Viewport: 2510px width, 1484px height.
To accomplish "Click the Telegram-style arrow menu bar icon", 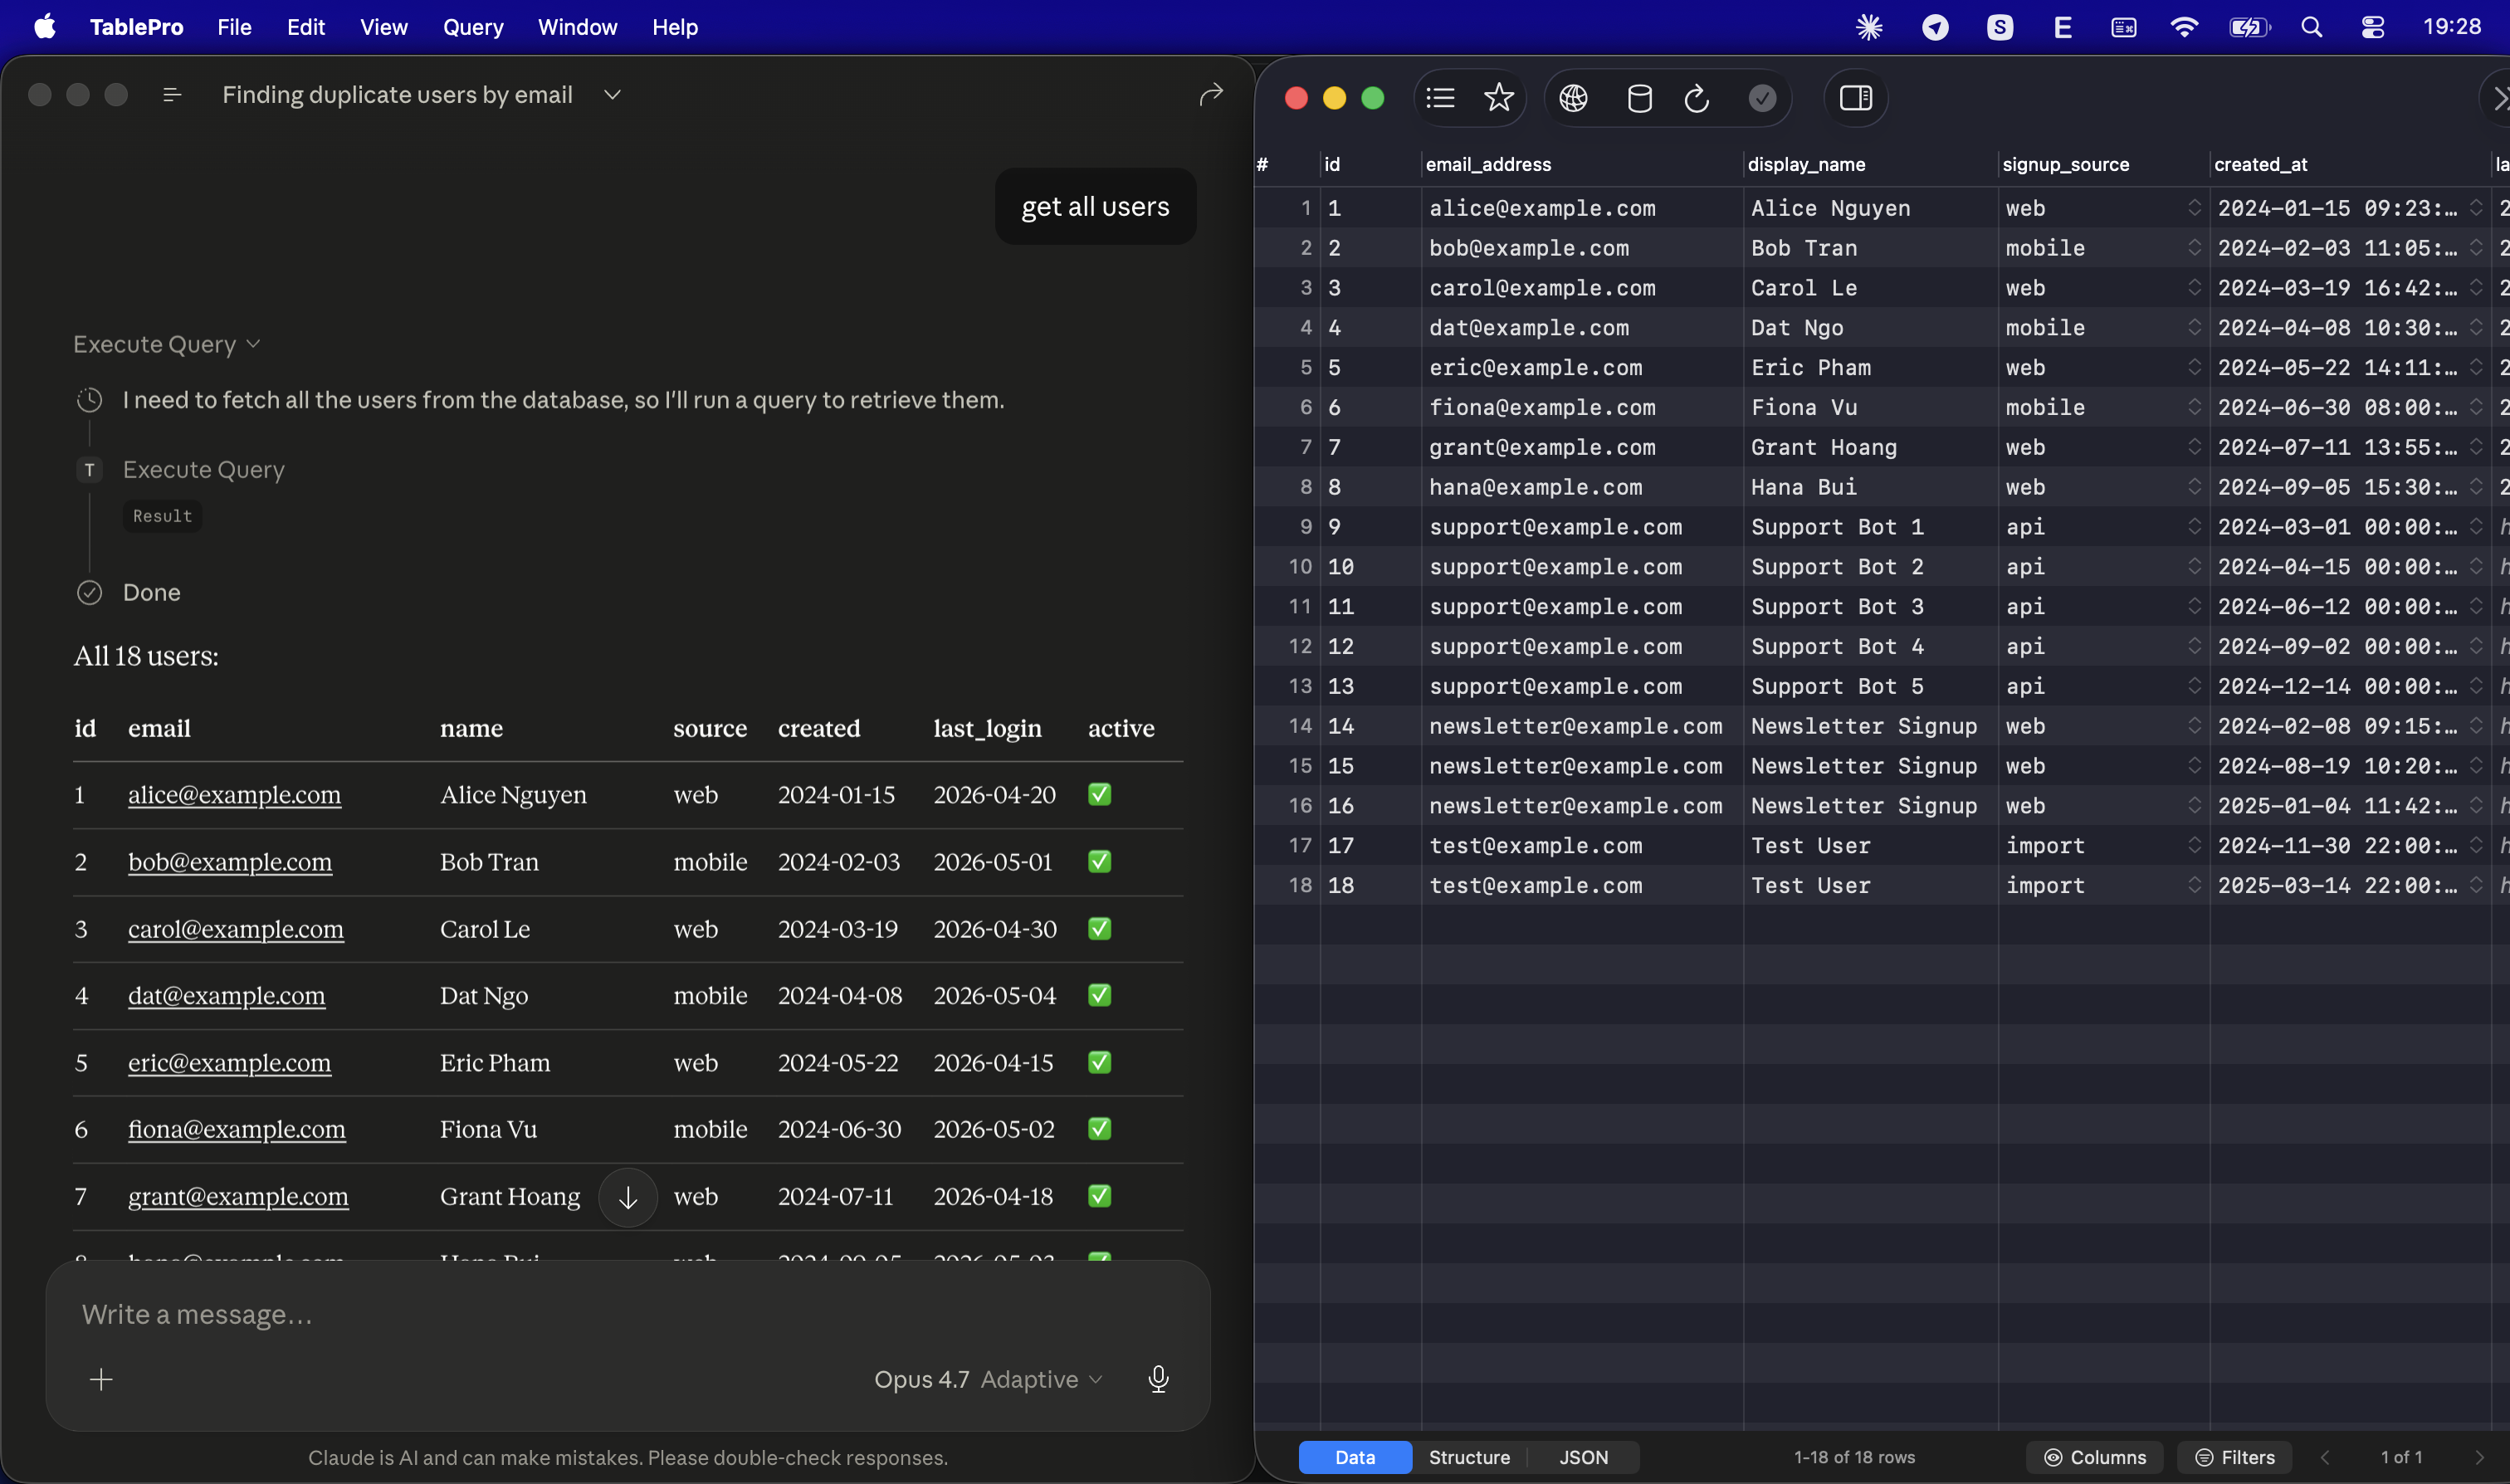I will [x=1935, y=27].
